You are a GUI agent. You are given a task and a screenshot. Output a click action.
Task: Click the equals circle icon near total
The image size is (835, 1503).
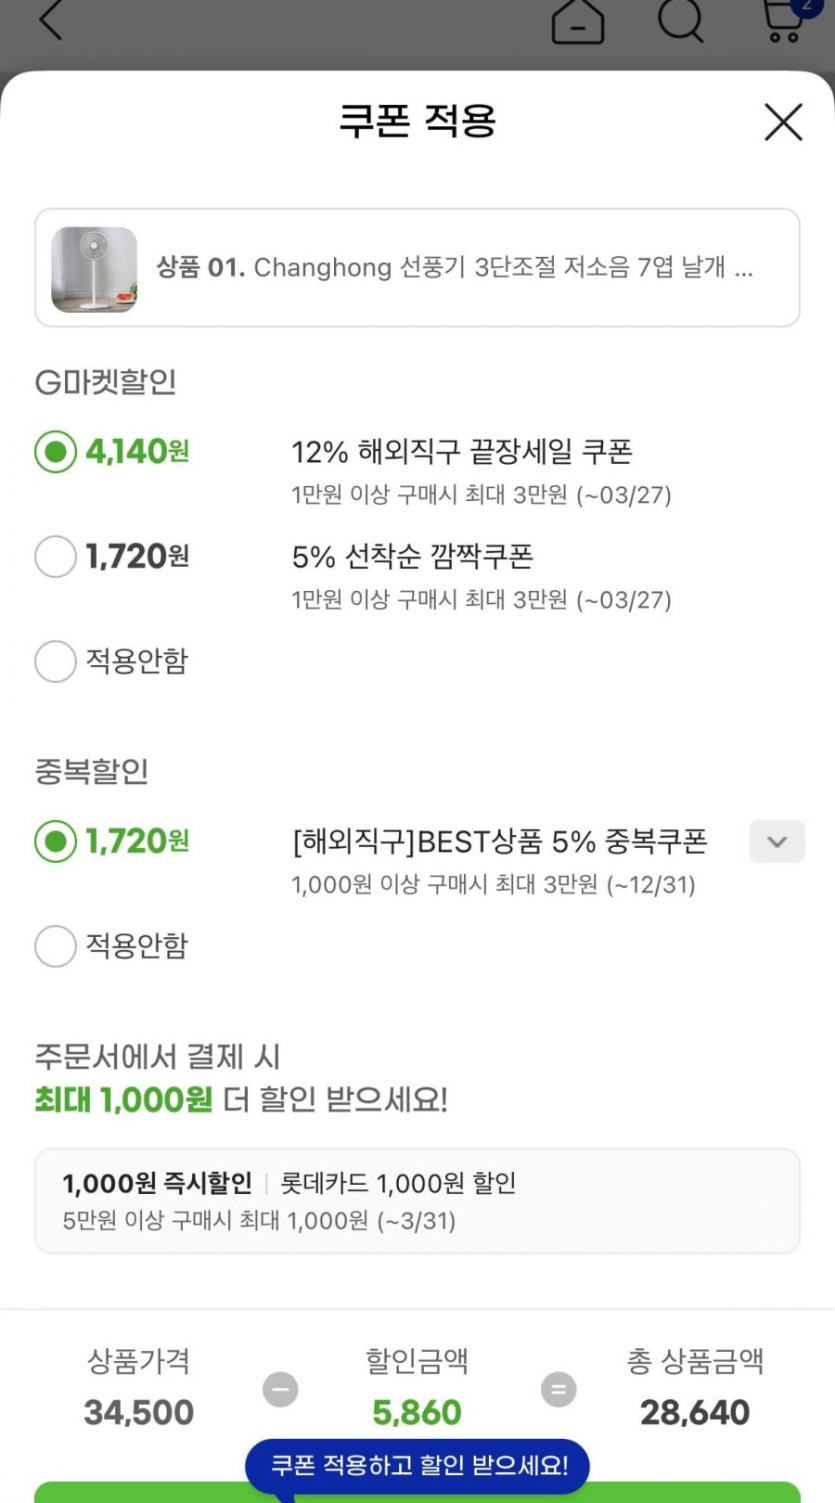point(559,1389)
